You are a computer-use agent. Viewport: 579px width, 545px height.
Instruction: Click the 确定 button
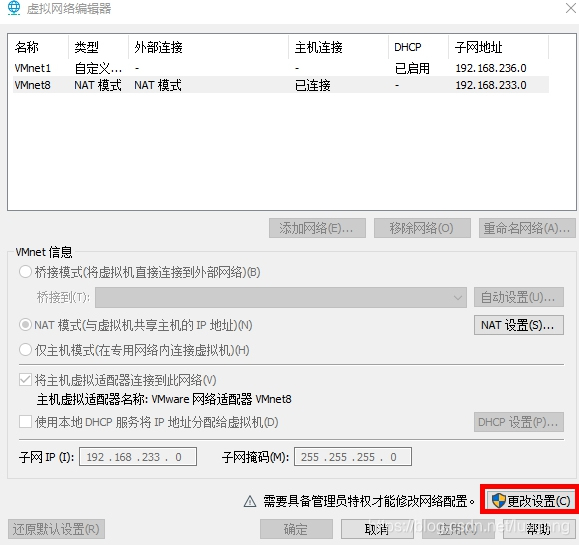pyautogui.click(x=296, y=529)
